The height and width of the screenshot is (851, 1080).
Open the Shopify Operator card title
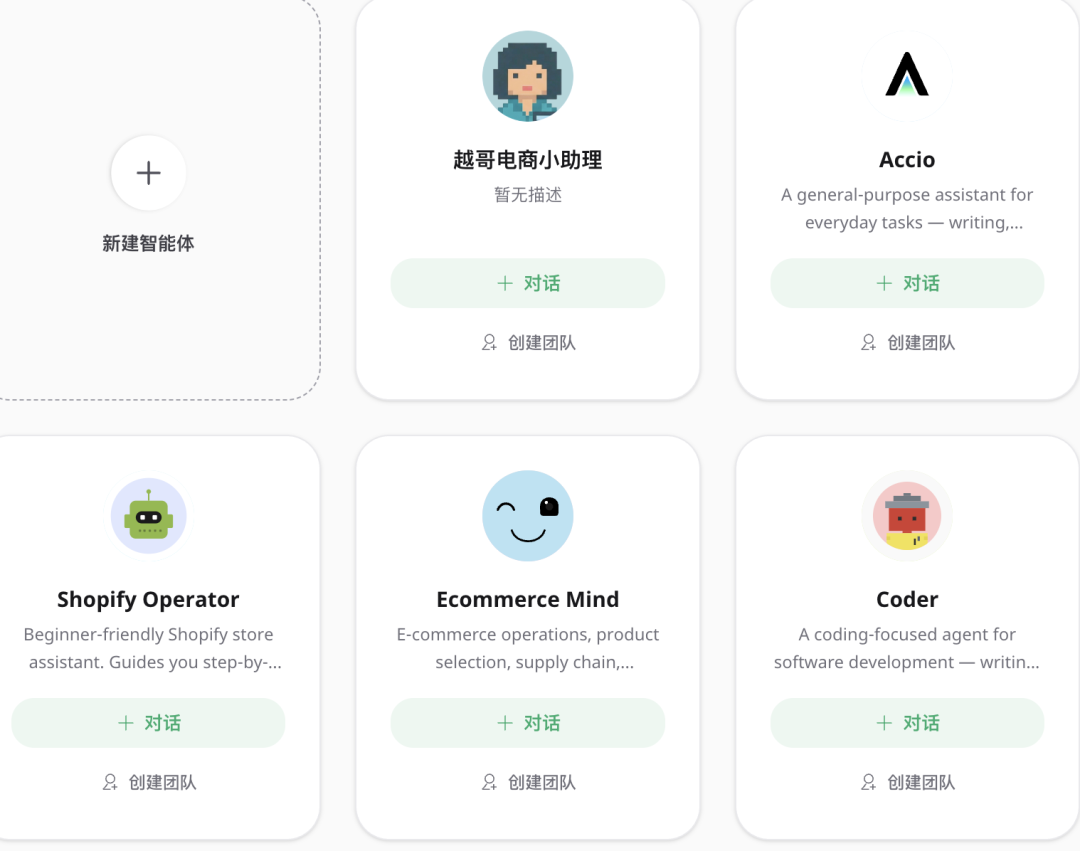pos(148,599)
